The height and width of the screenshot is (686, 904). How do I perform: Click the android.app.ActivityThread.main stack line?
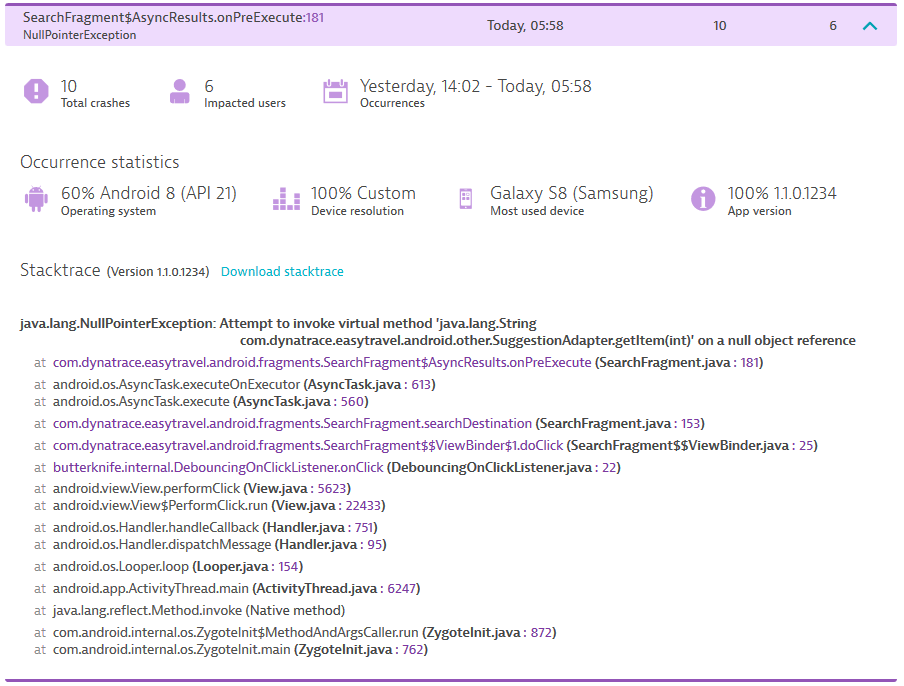(x=227, y=589)
